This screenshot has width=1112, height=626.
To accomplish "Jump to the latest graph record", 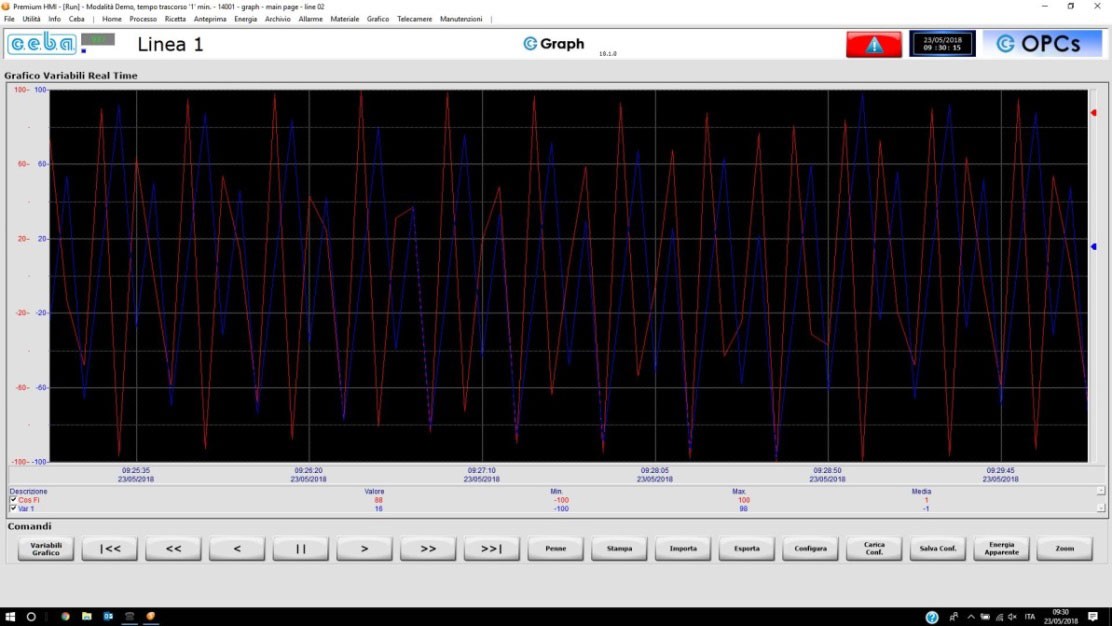I will click(x=491, y=549).
